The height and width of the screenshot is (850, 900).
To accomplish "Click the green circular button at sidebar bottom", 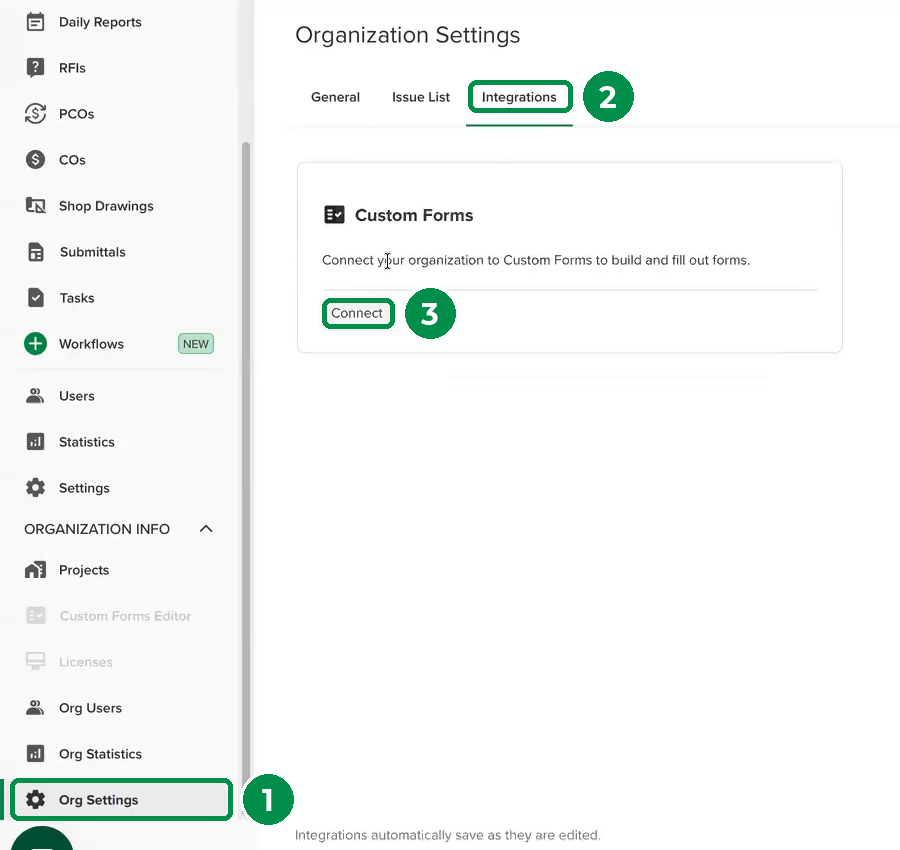I will click(42, 839).
